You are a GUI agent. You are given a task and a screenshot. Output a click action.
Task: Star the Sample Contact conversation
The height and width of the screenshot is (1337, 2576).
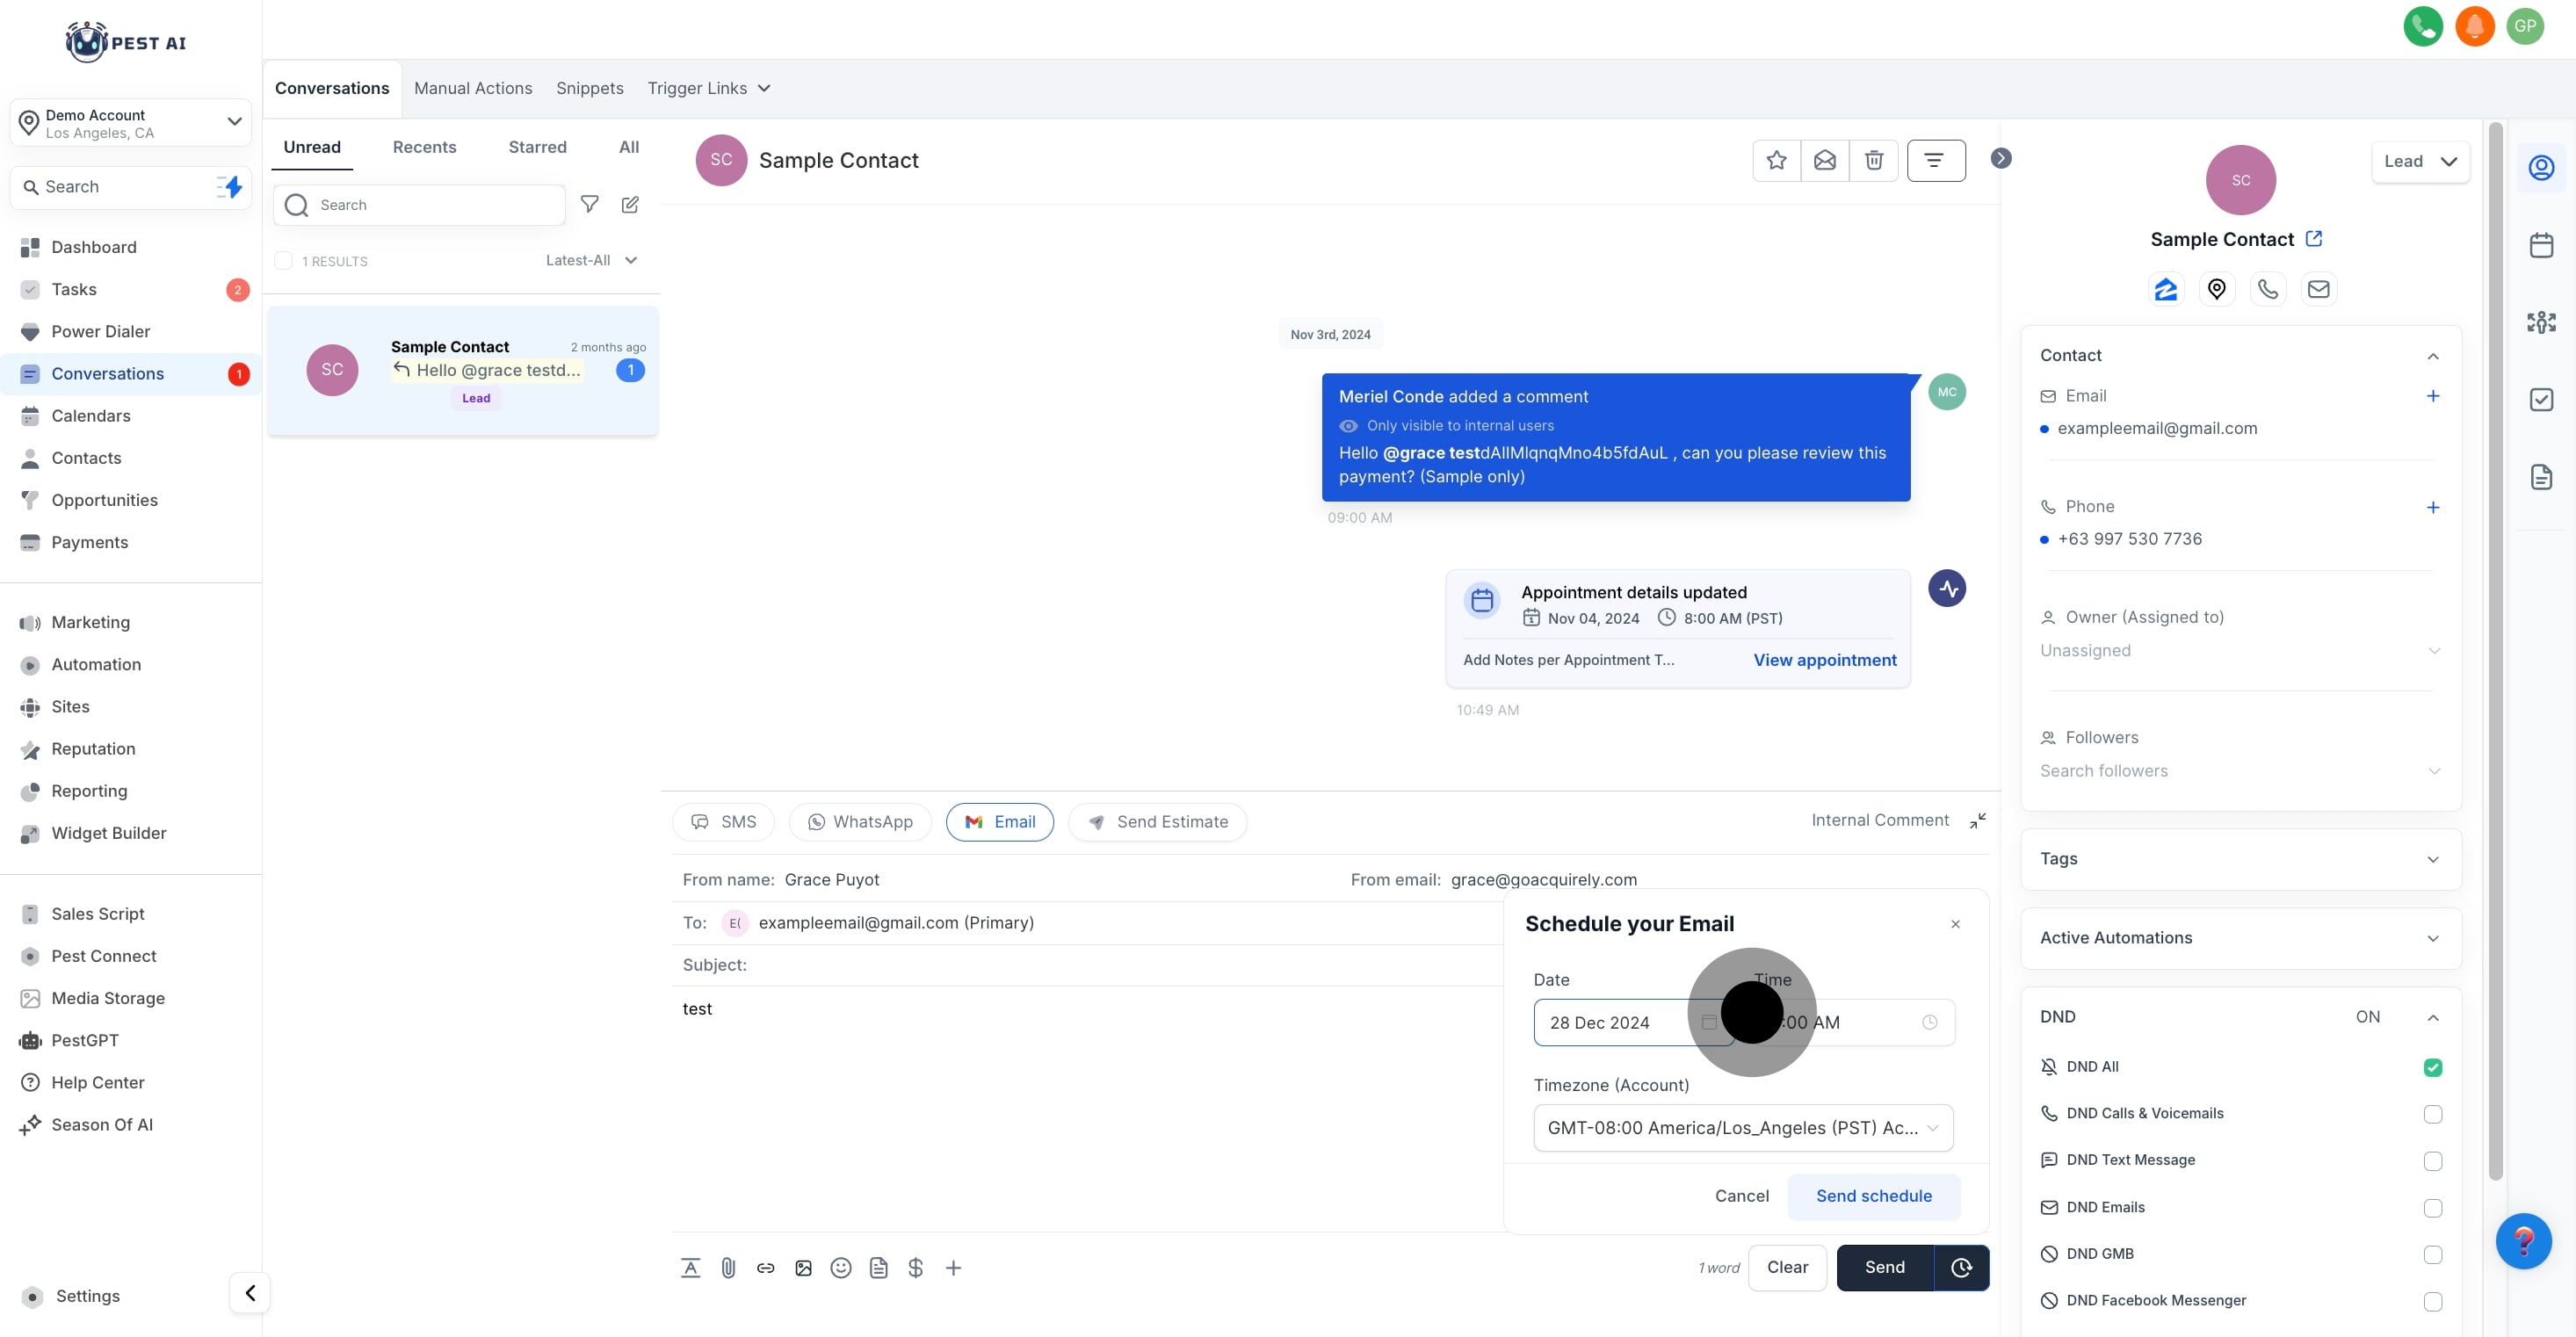click(1776, 160)
